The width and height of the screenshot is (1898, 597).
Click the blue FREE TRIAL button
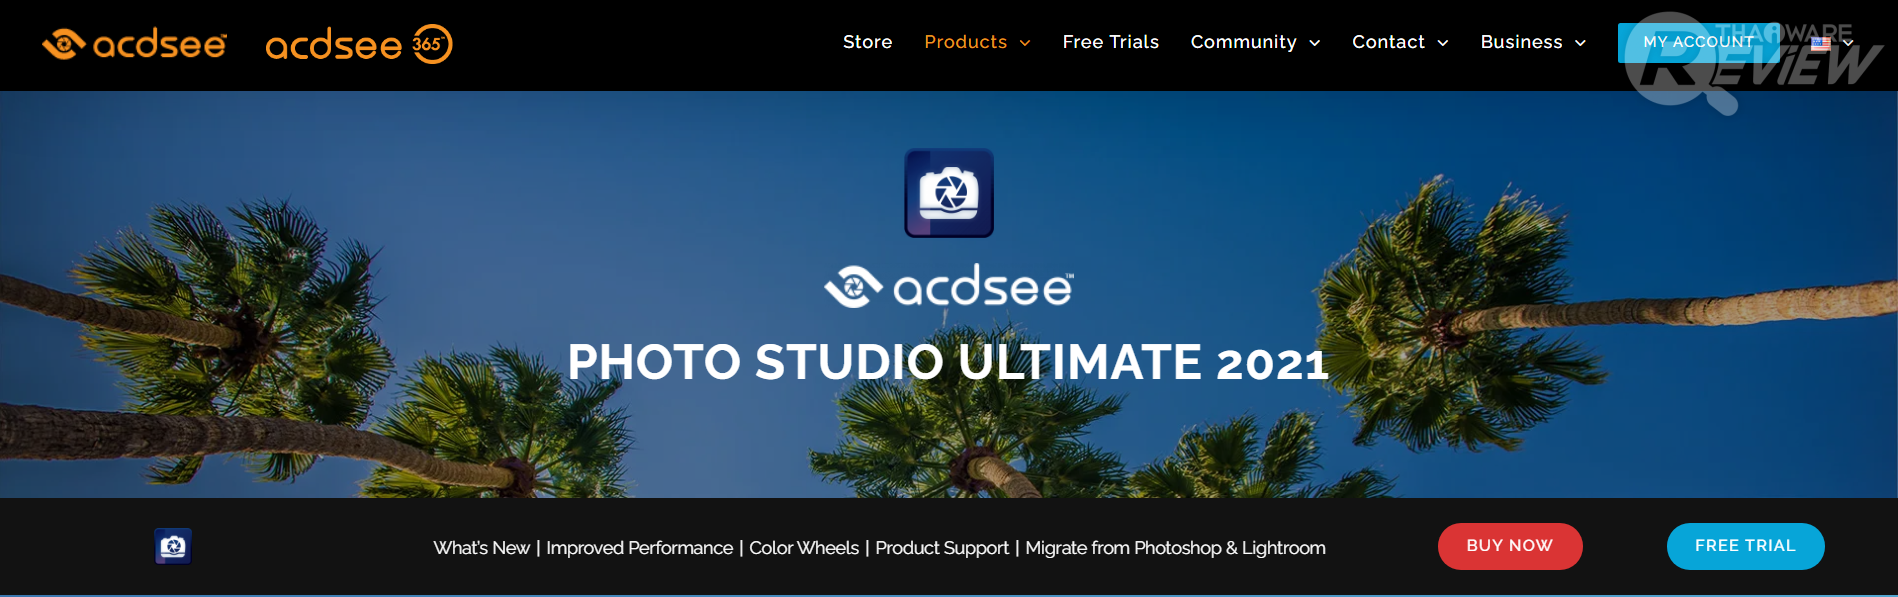[x=1746, y=546]
